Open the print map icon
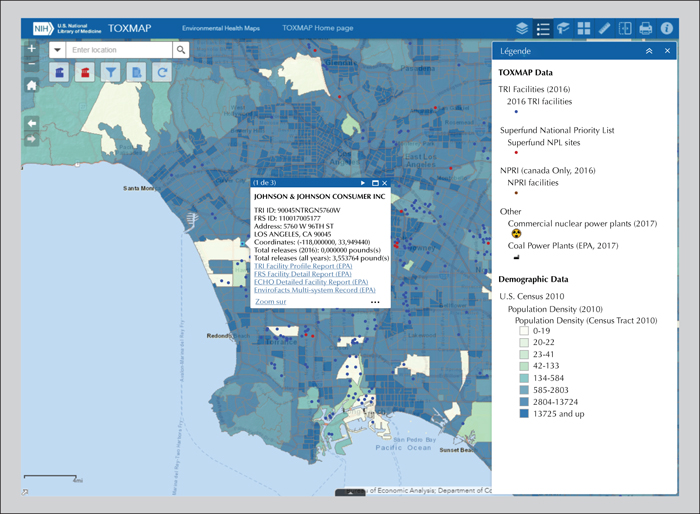This screenshot has width=700, height=514. point(646,28)
